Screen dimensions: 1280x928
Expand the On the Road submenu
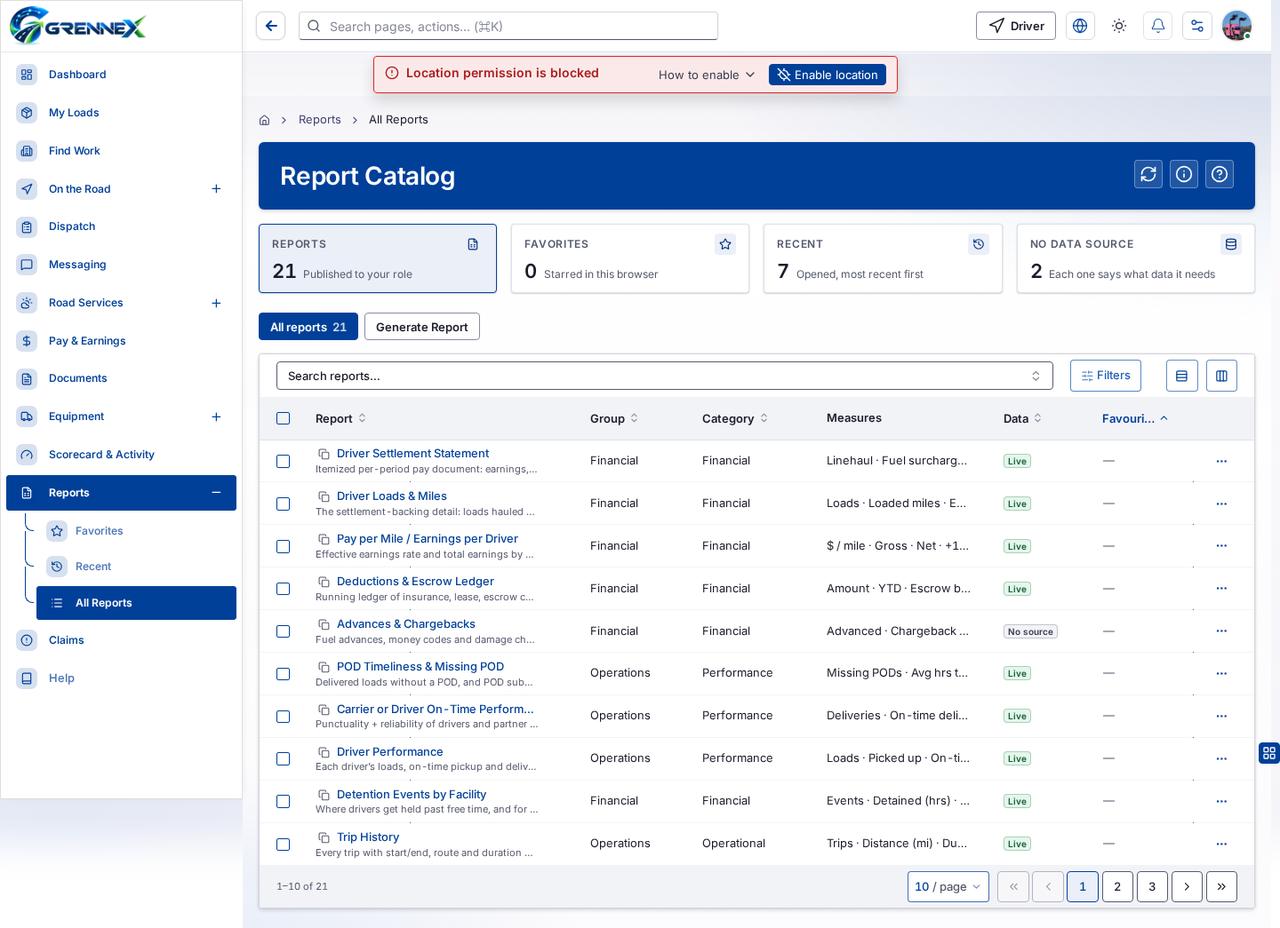coord(216,189)
